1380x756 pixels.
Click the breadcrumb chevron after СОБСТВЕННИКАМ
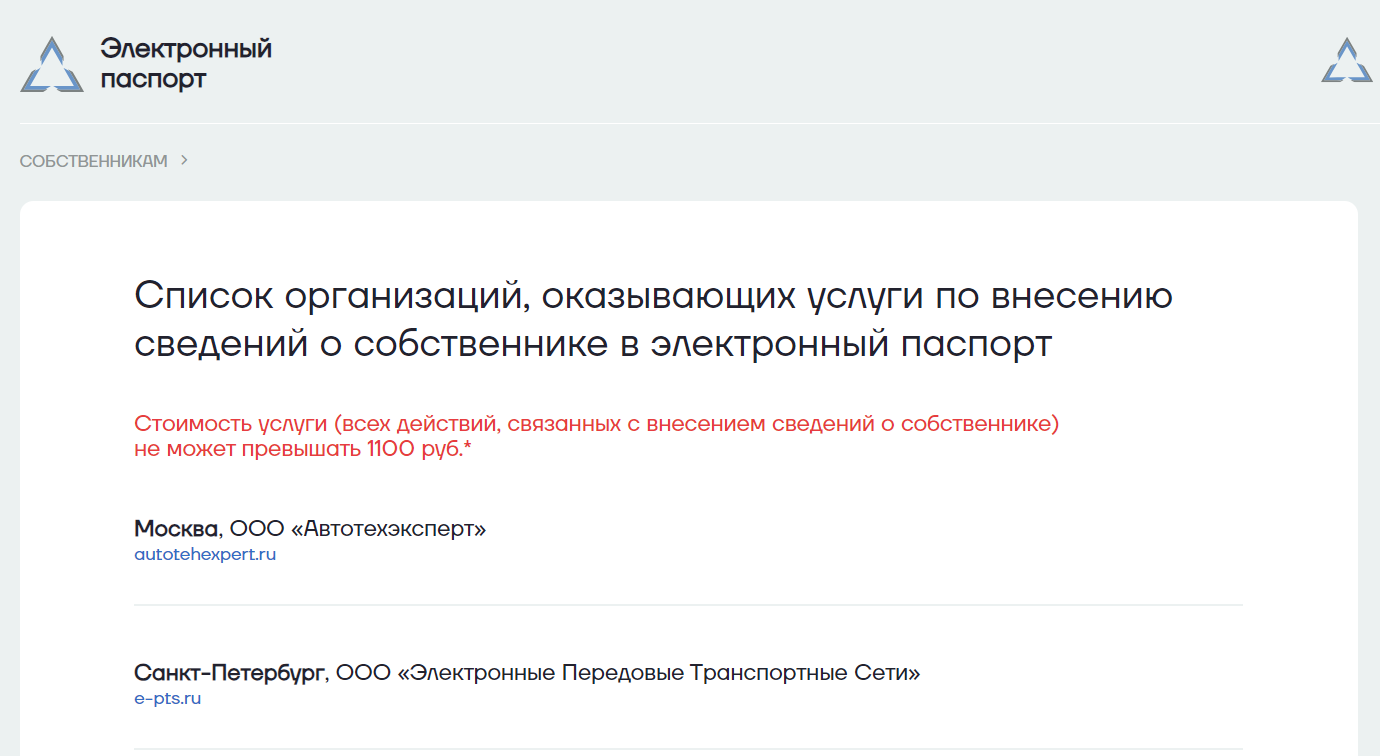[184, 160]
